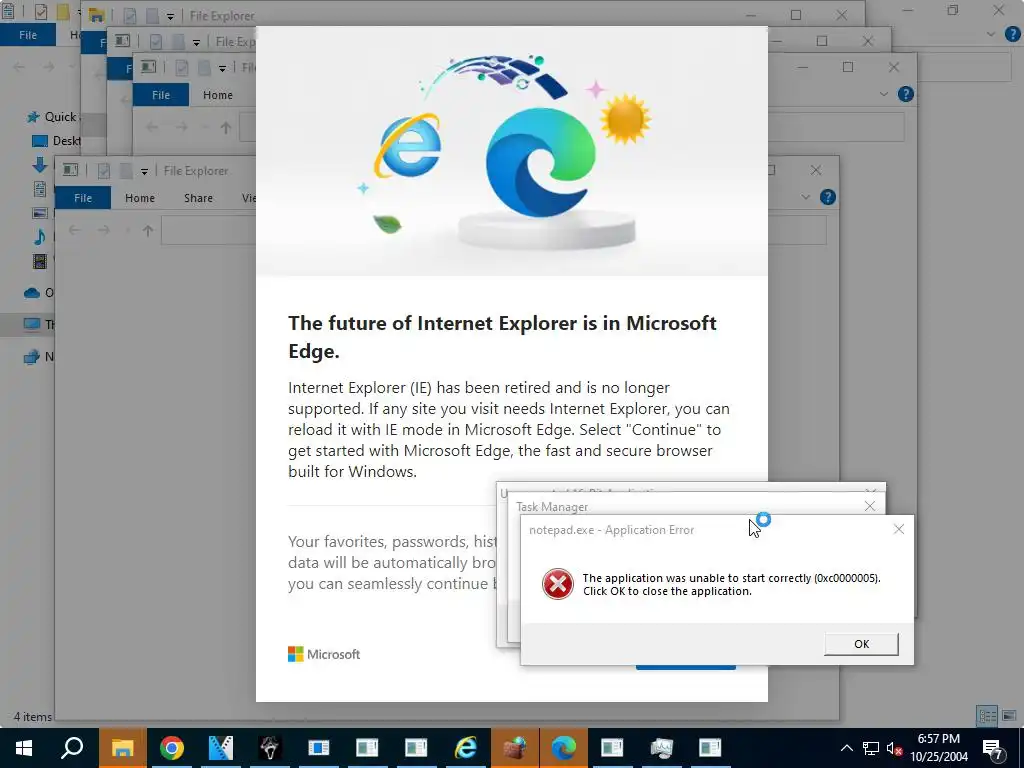
Task: Open quick access toolbar dropdown in frontmost Explorer
Action: (144, 171)
